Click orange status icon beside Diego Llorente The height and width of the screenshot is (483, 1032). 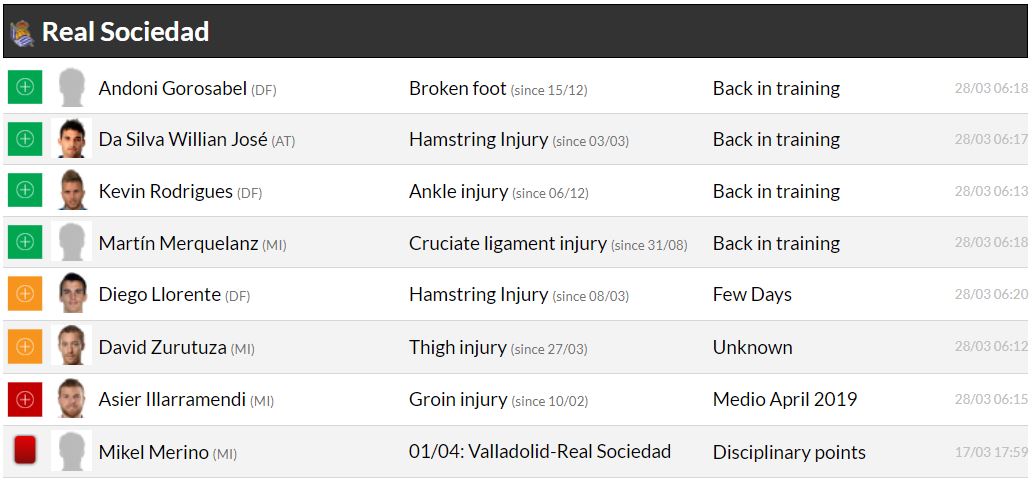[25, 294]
